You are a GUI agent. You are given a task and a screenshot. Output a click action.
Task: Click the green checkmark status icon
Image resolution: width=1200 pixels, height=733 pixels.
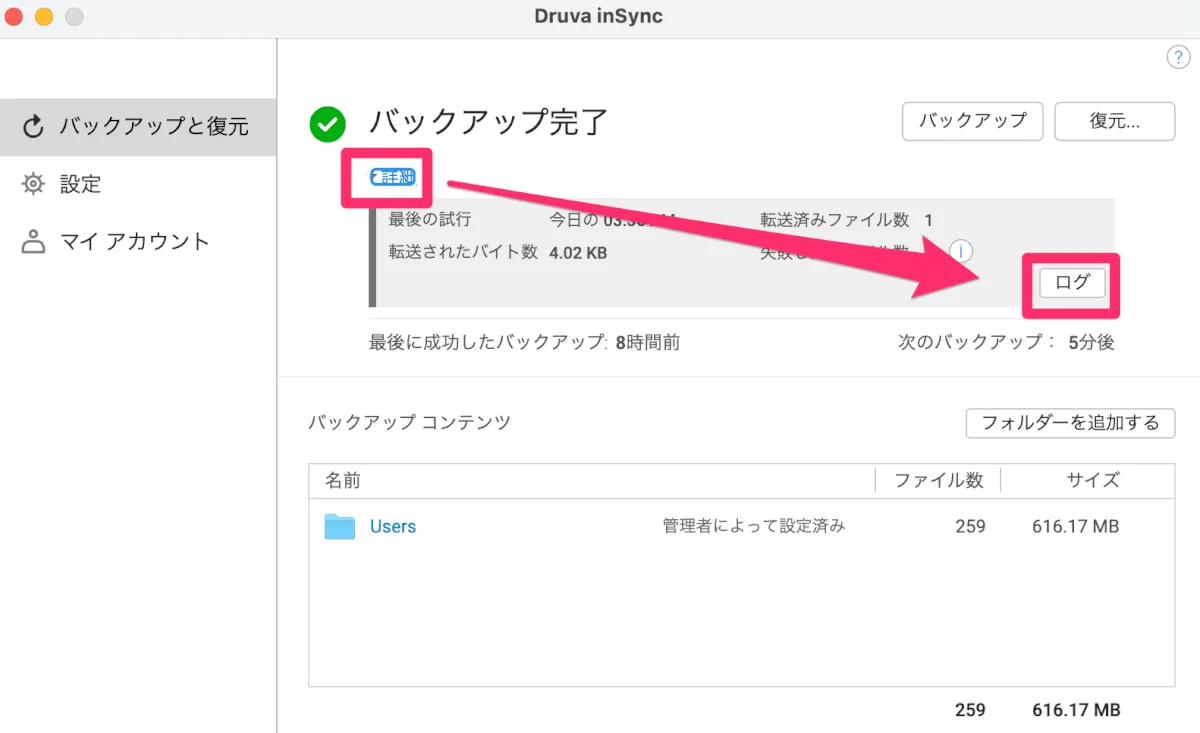pos(327,124)
